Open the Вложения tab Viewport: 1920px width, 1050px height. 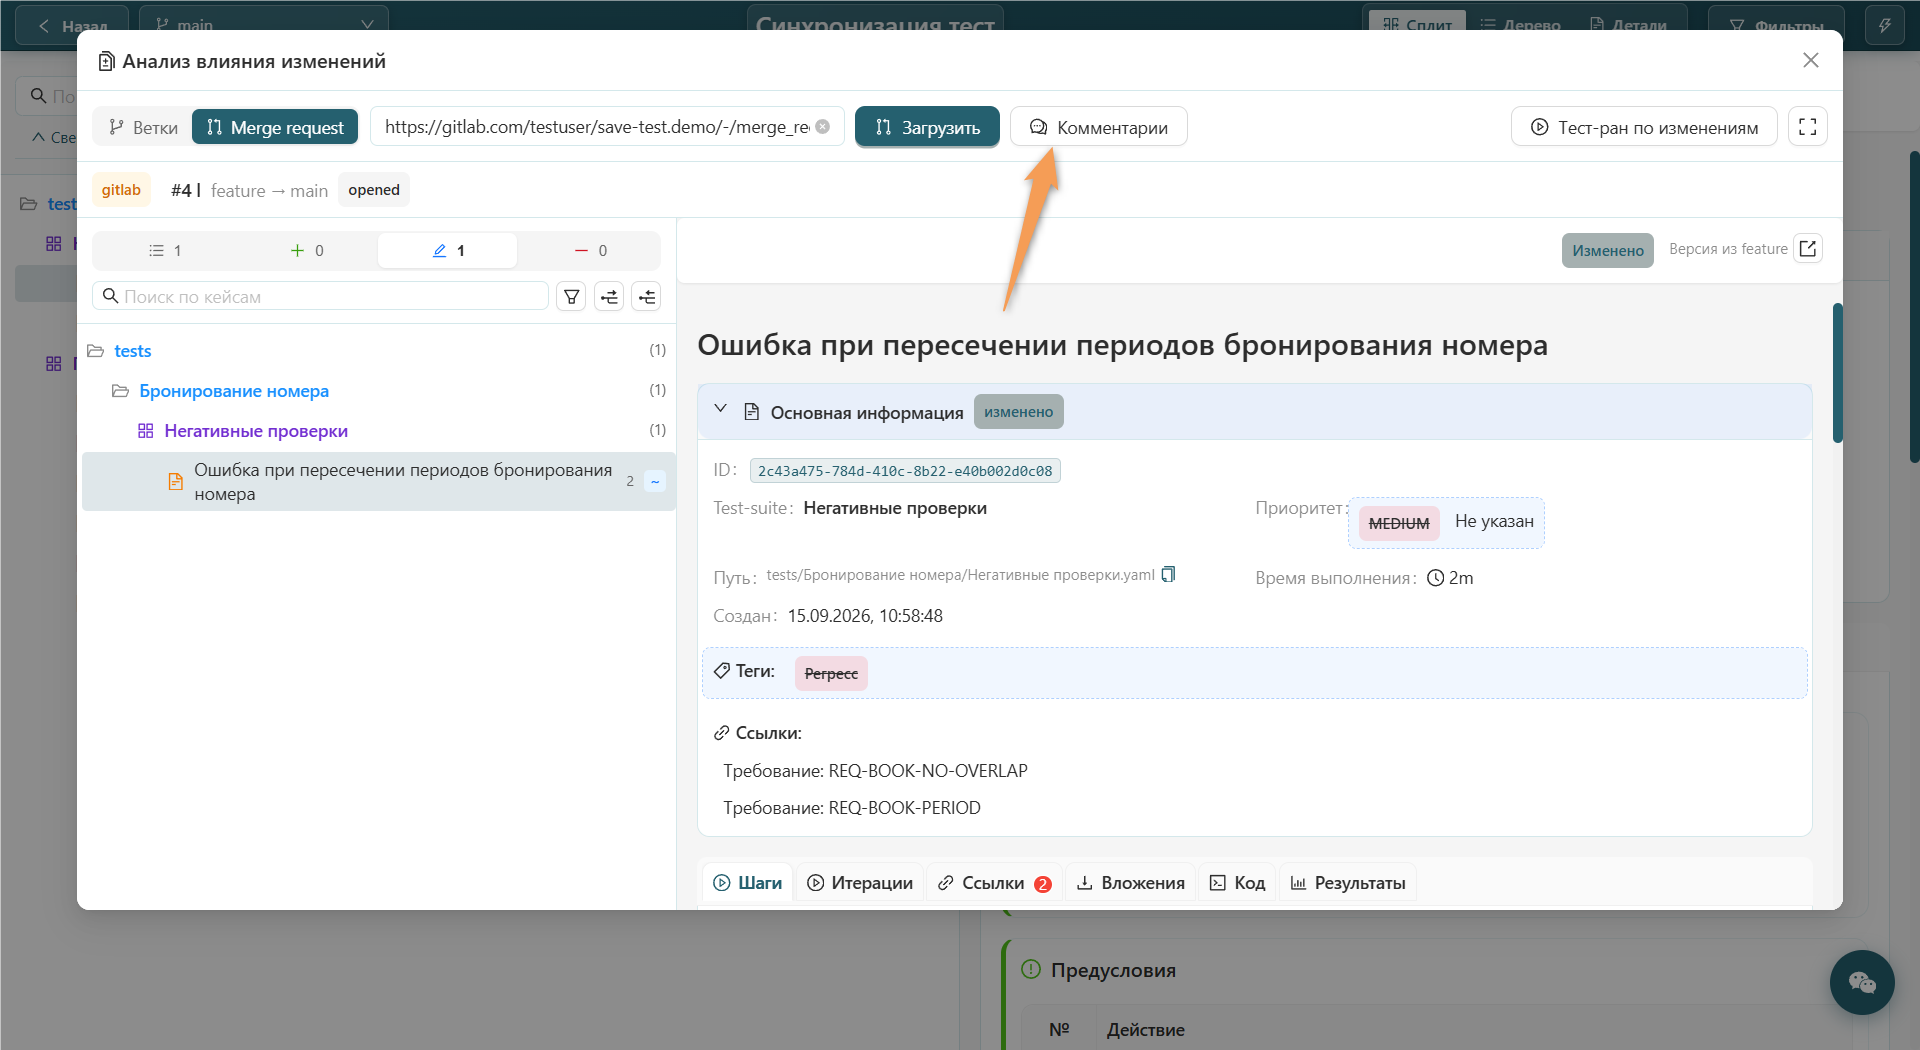pos(1131,883)
